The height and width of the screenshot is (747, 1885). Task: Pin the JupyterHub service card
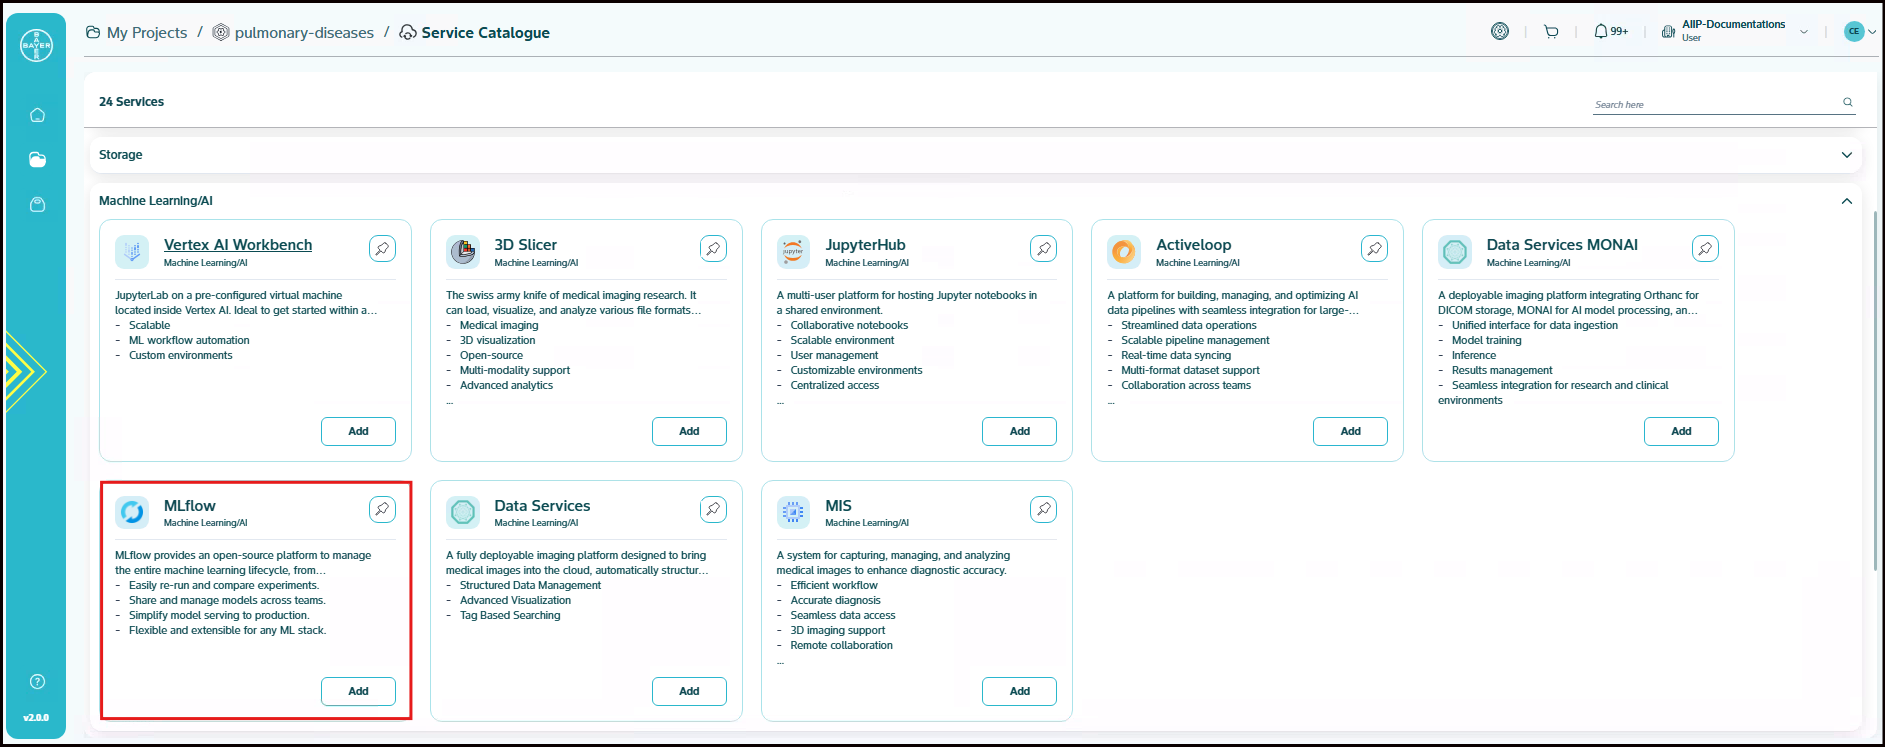click(1043, 249)
